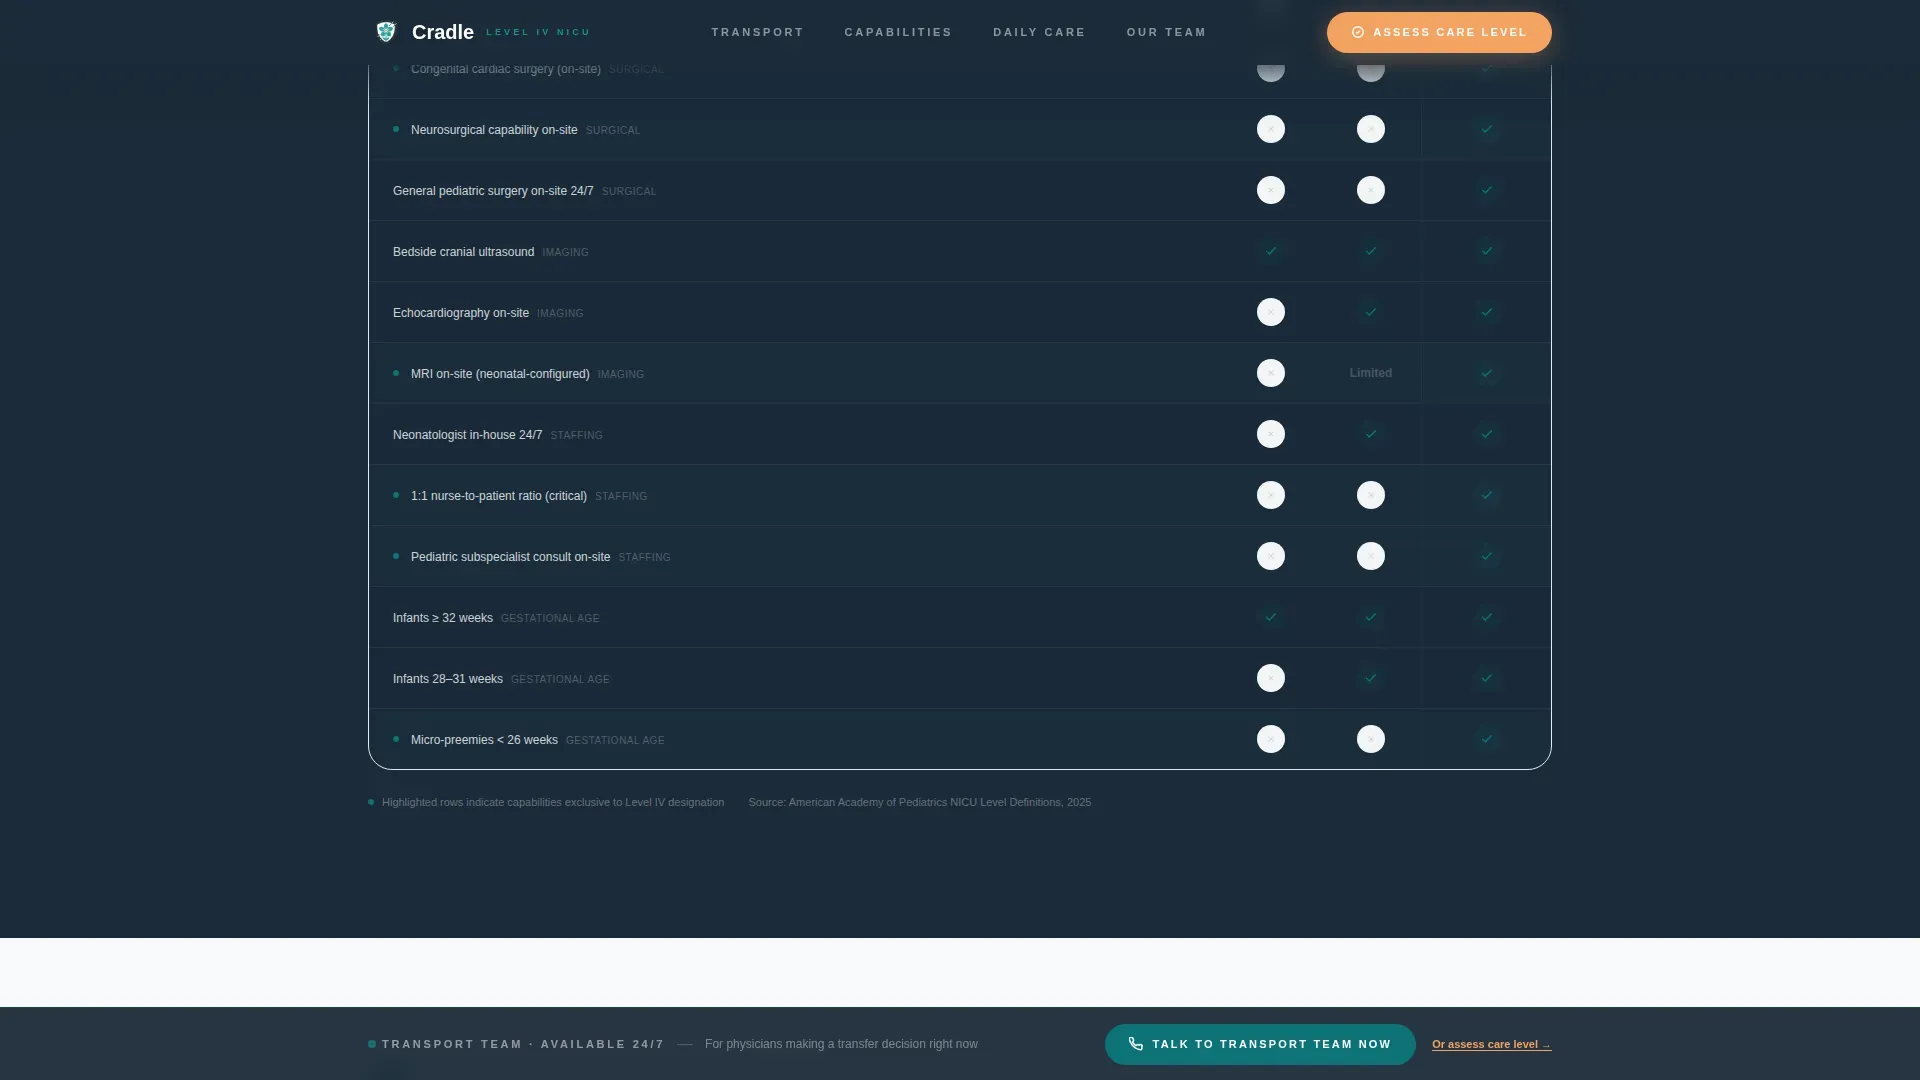Image resolution: width=1920 pixels, height=1080 pixels.
Task: Open the Capabilities nav item
Action: 898,32
